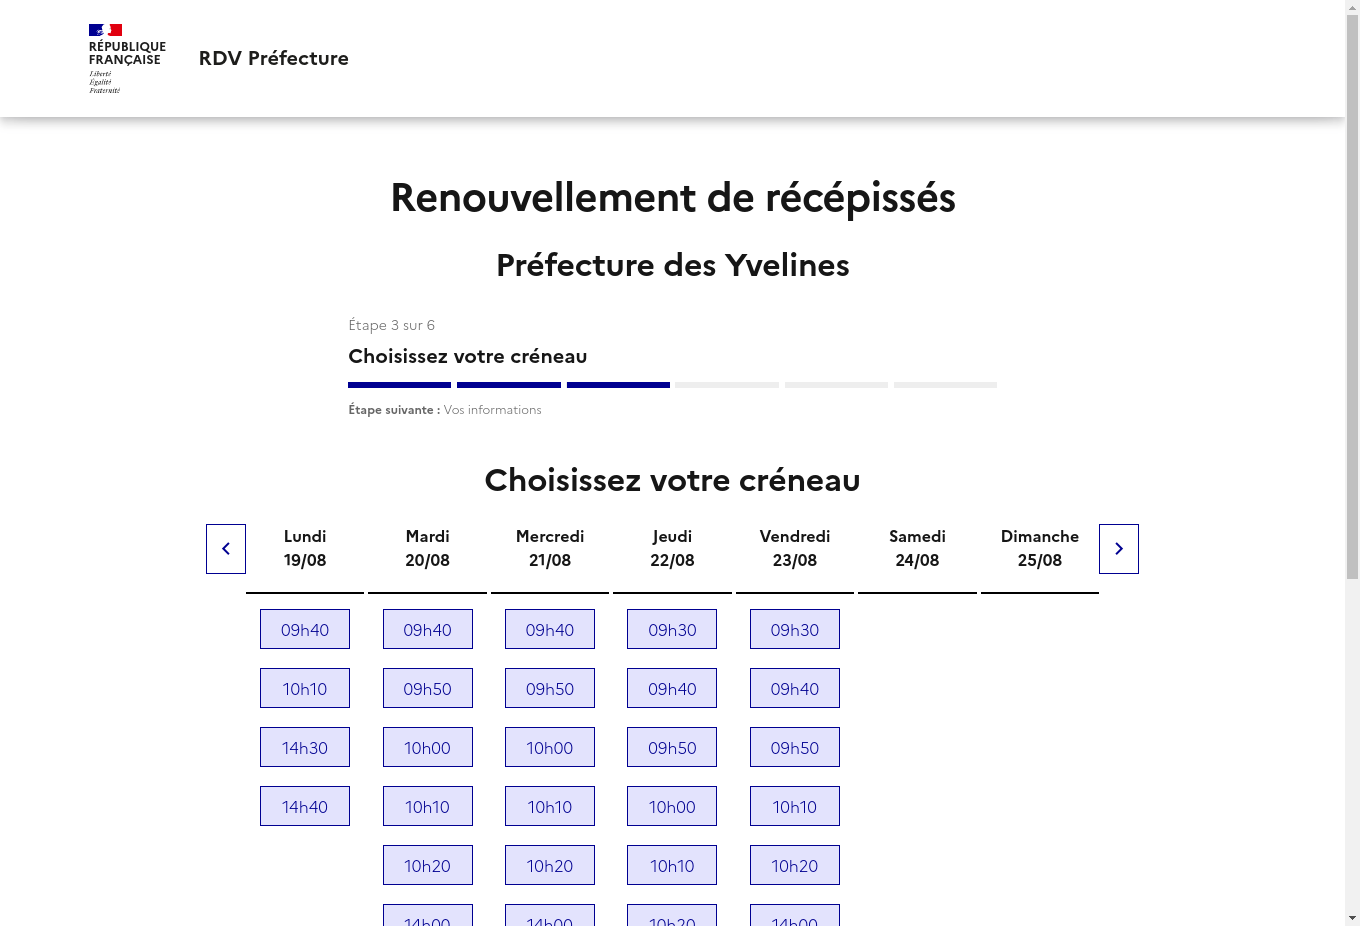This screenshot has height=926, width=1360.
Task: Click the Lundi 19/08 column header
Action: point(305,548)
